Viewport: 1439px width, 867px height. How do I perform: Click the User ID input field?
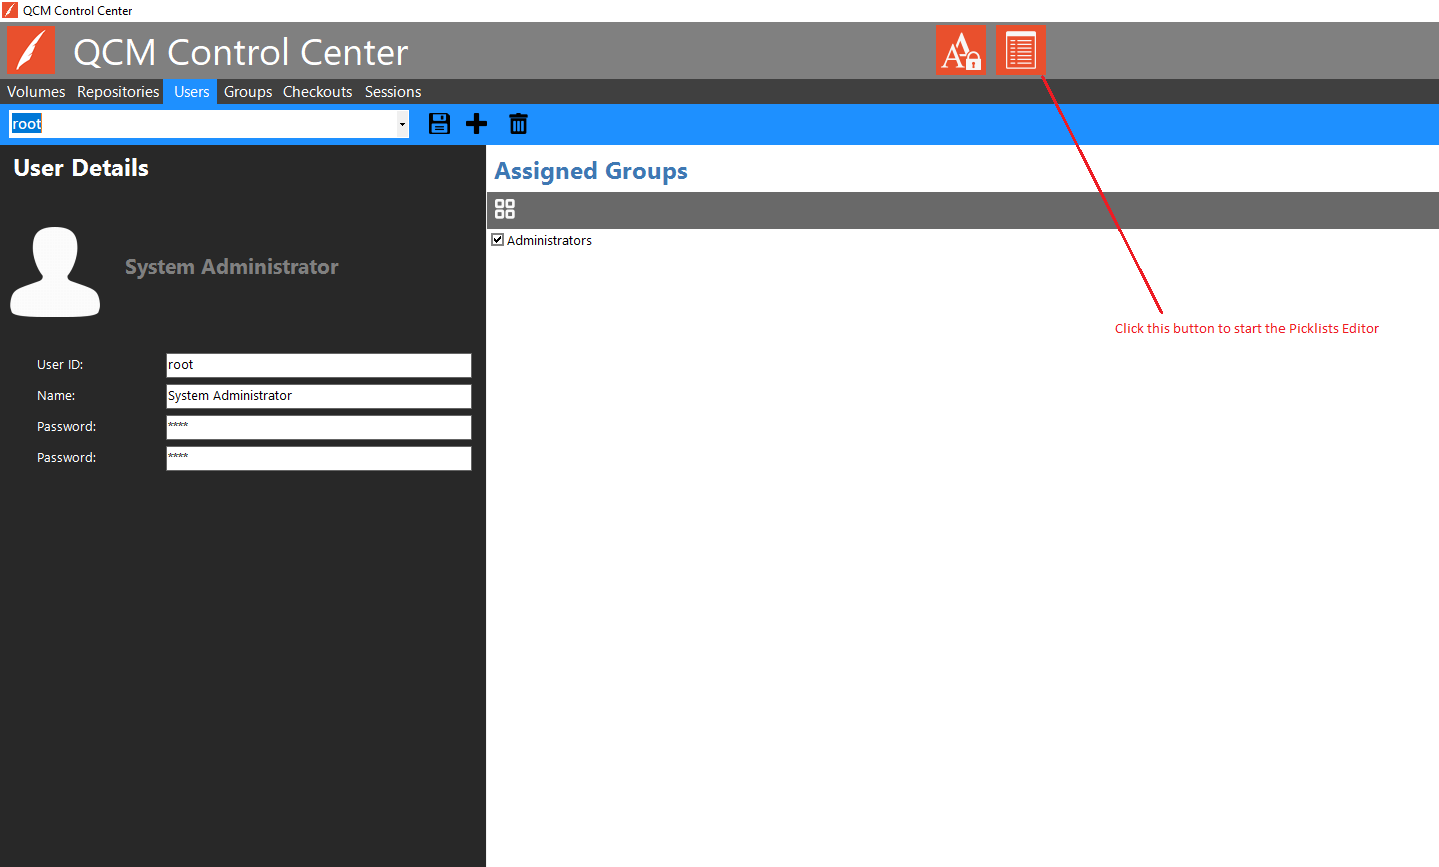318,365
